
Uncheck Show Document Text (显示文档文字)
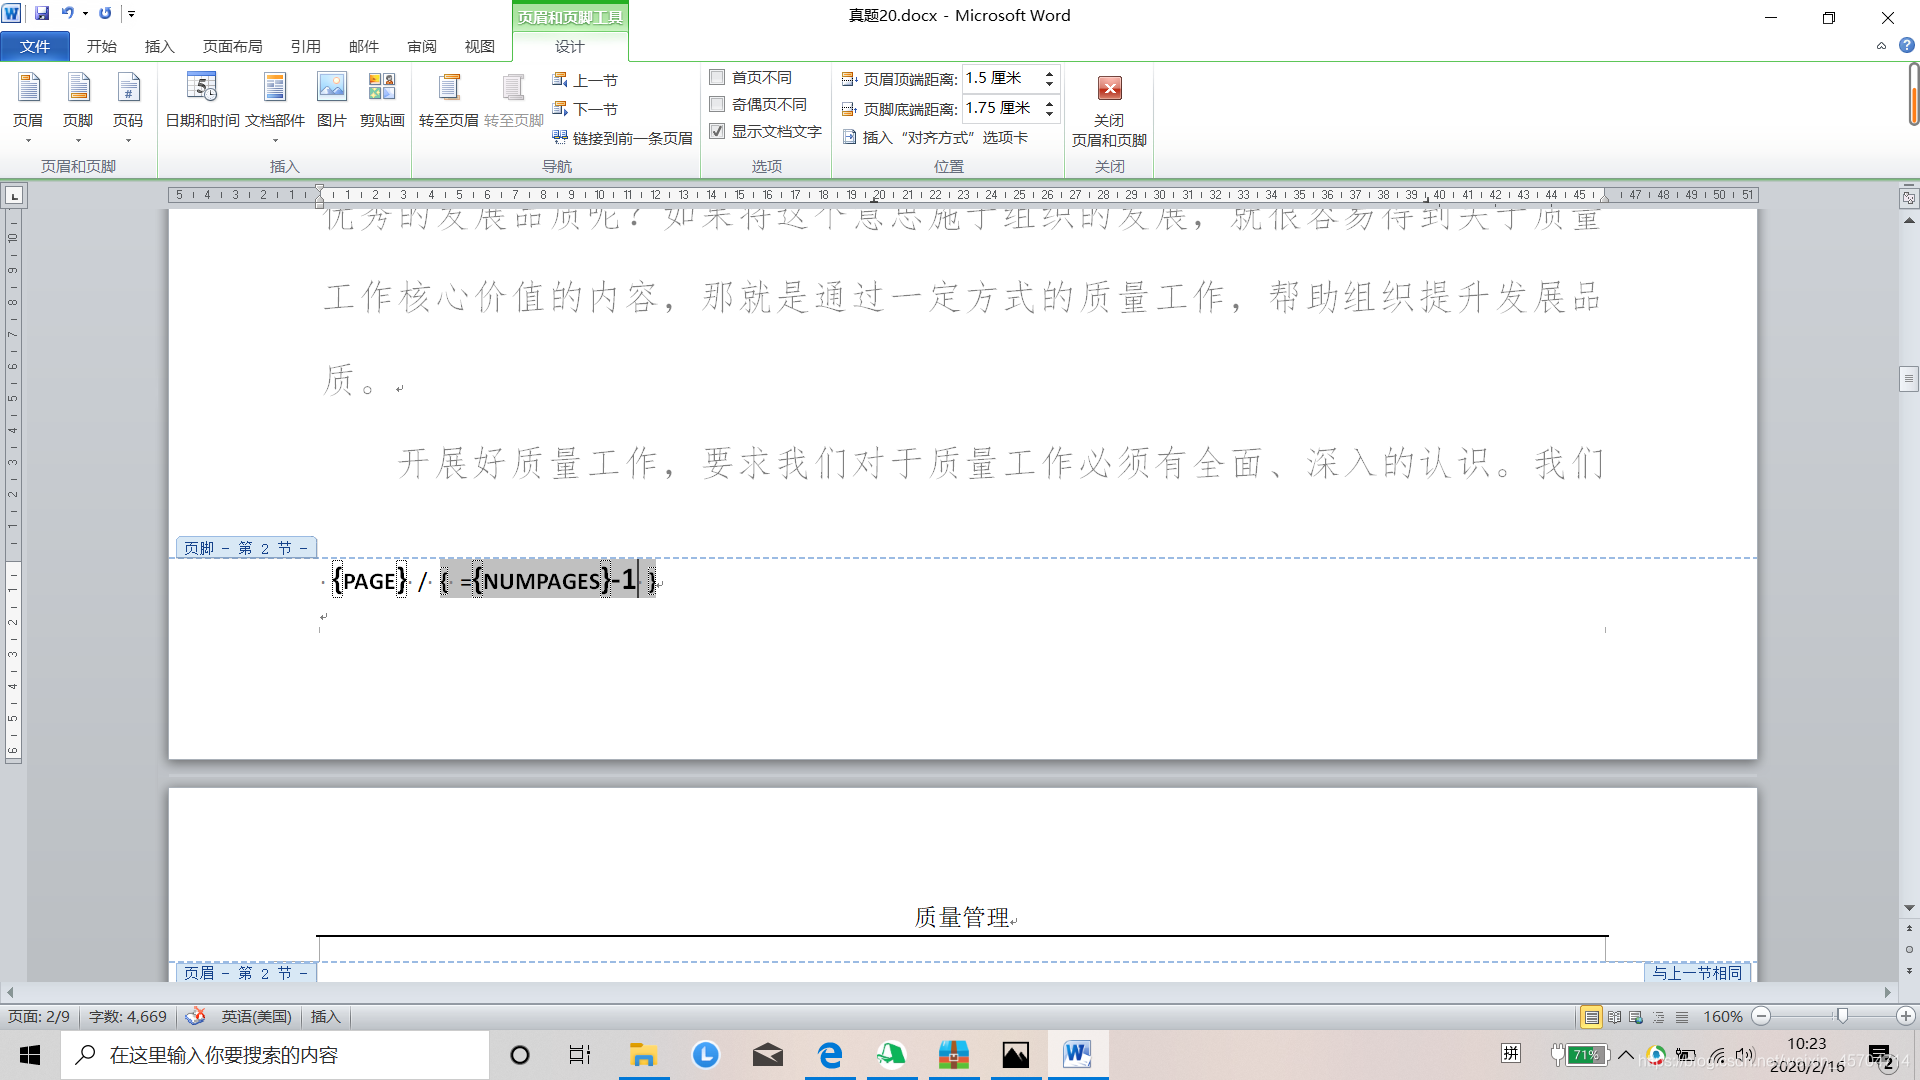[x=717, y=131]
